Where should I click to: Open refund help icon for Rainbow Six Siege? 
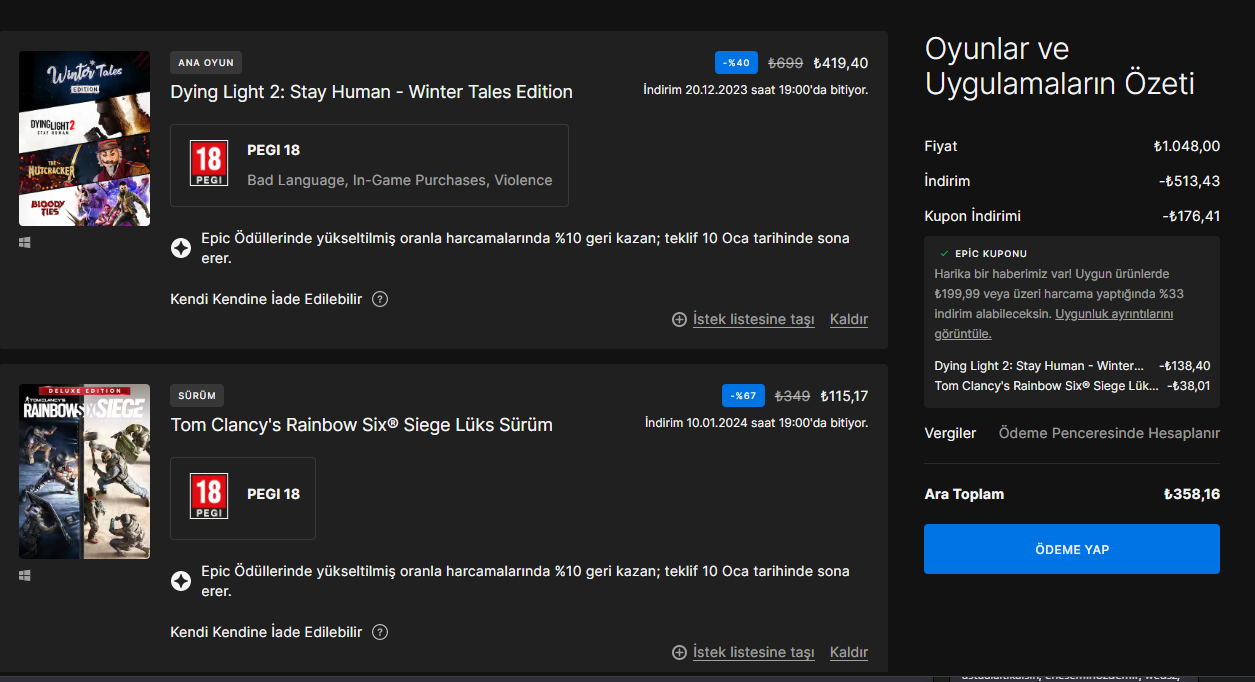[380, 632]
